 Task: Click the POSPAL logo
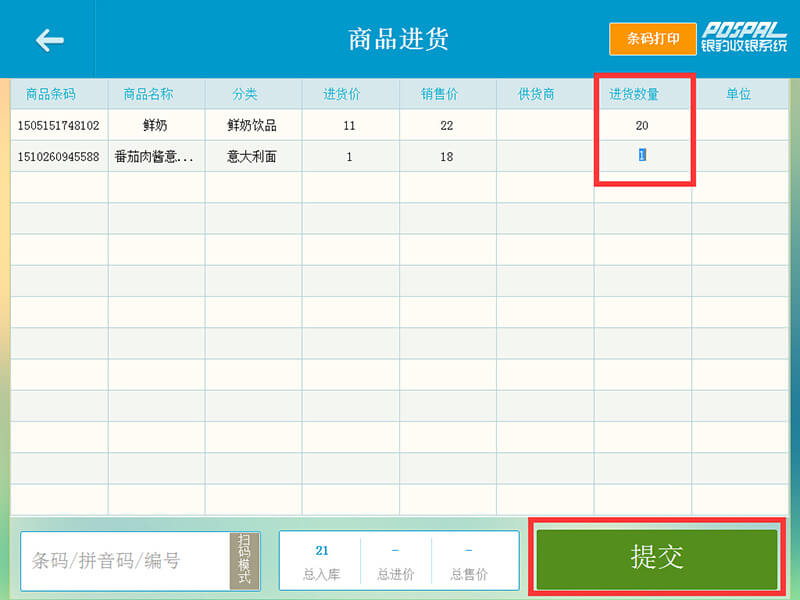coord(743,38)
